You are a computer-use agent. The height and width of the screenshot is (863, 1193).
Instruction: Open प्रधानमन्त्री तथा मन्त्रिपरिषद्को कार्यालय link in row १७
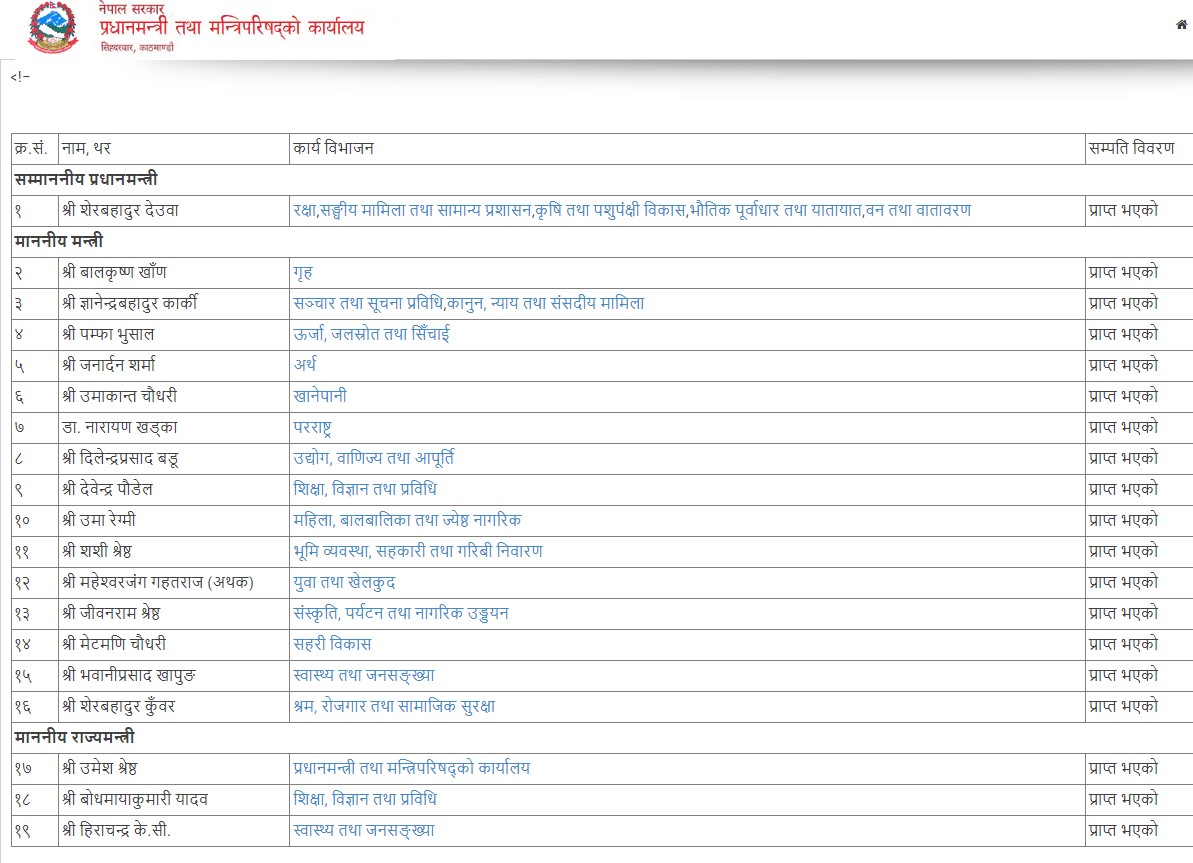pos(412,768)
